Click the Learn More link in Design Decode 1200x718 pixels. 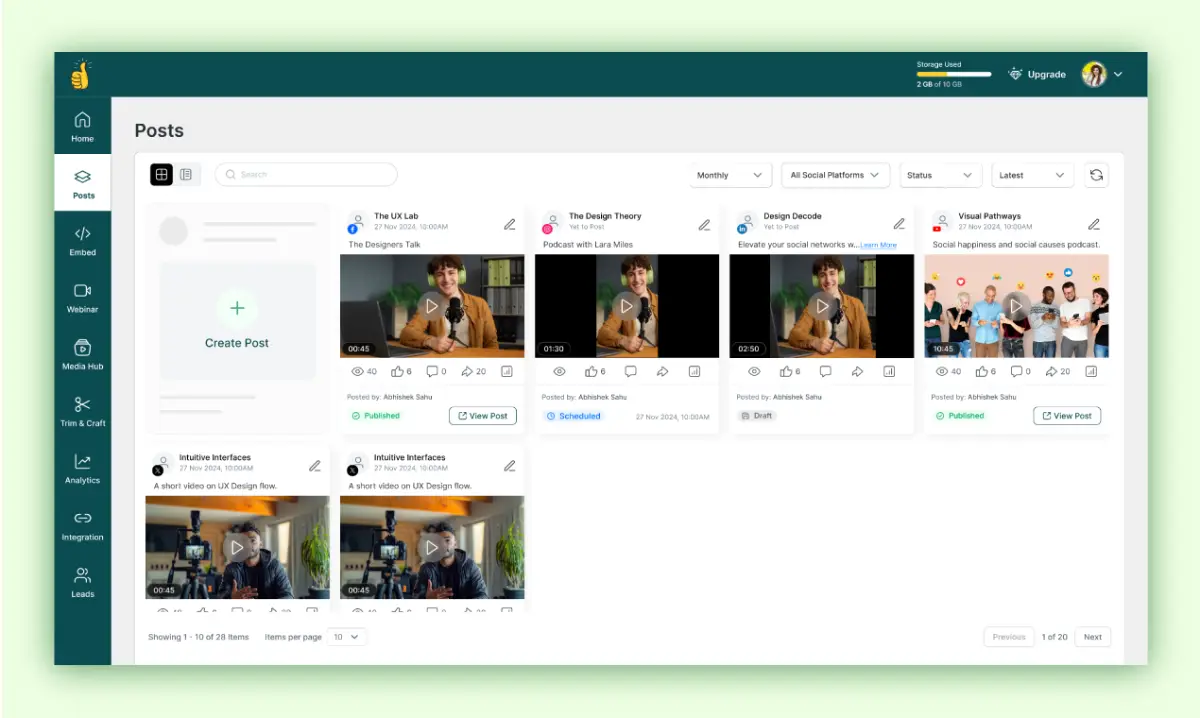point(879,245)
